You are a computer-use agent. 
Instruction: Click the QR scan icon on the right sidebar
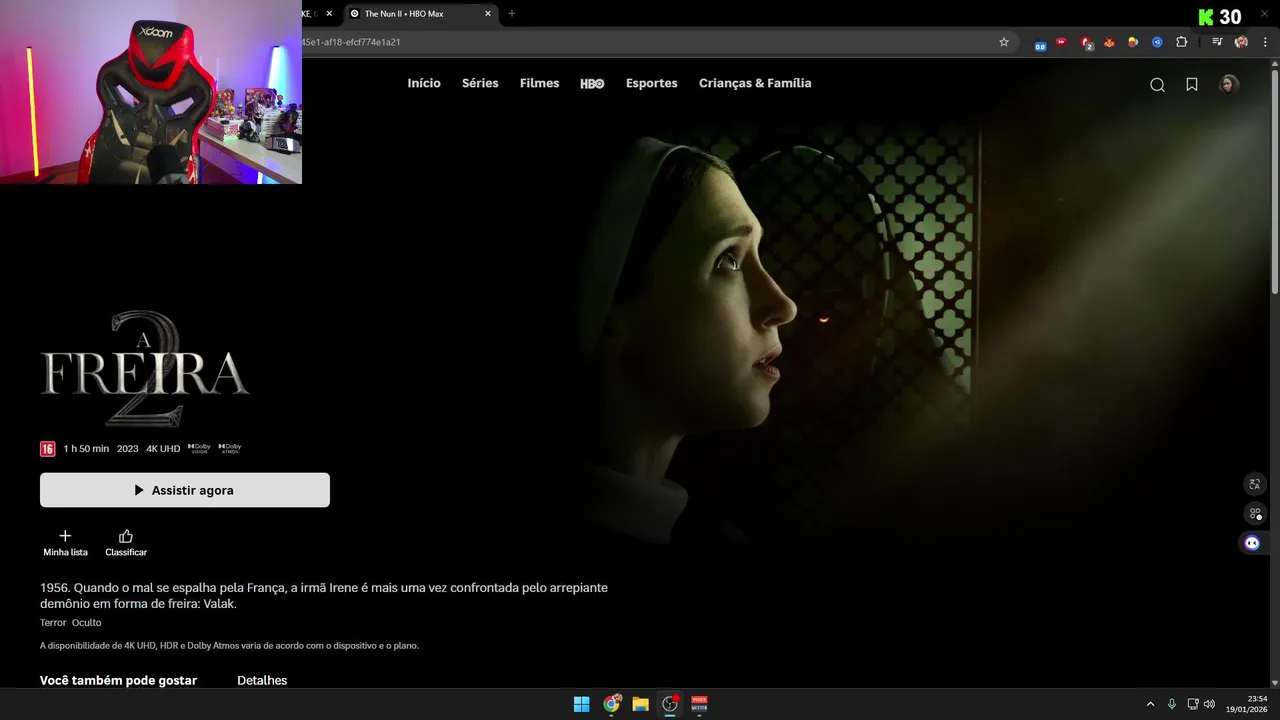pos(1255,513)
